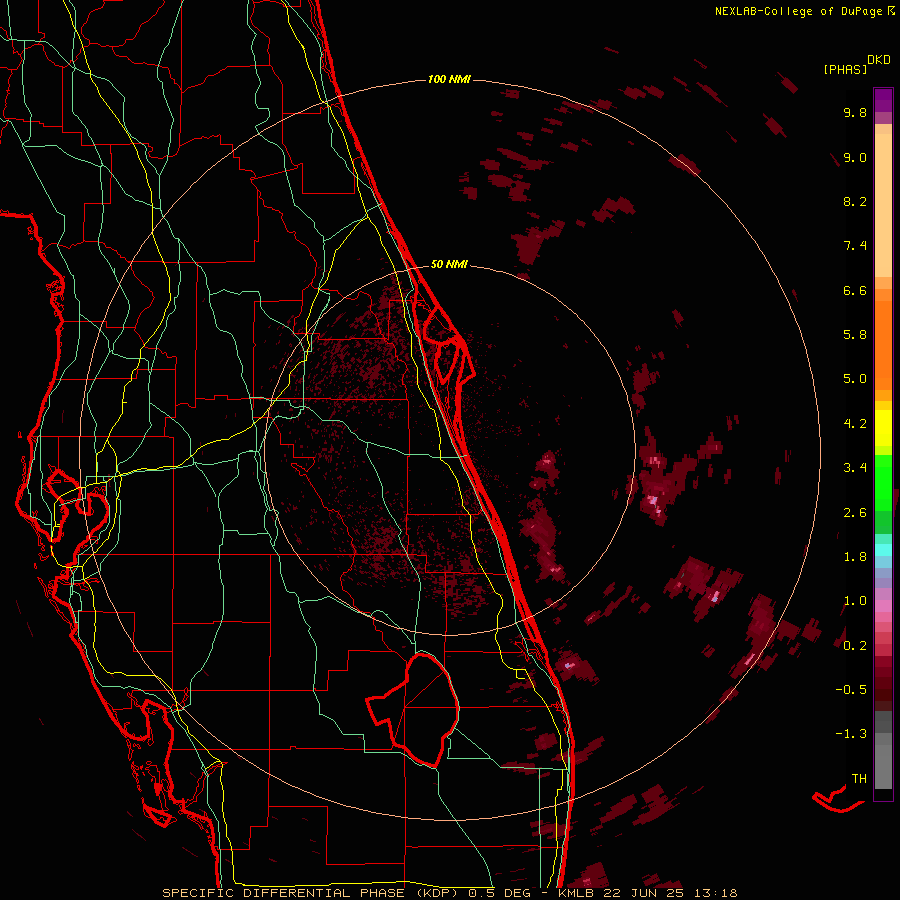This screenshot has height=900, width=900.
Task: Click the 2.6 color scale label
Action: click(x=855, y=513)
